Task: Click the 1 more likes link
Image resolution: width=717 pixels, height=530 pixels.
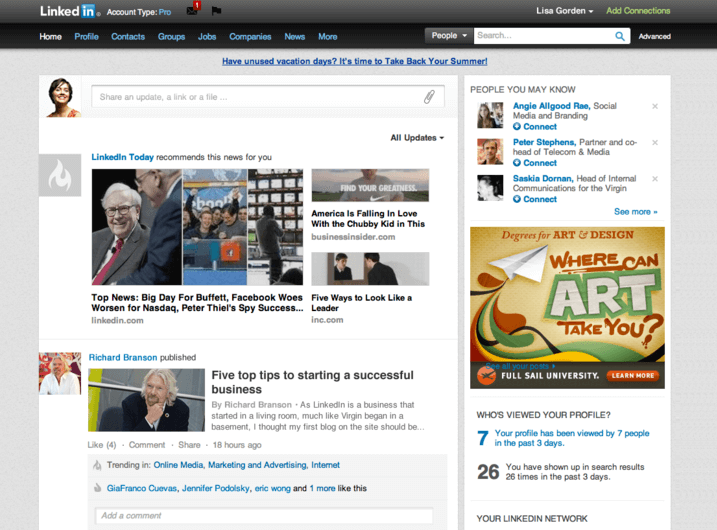Action: (322, 488)
